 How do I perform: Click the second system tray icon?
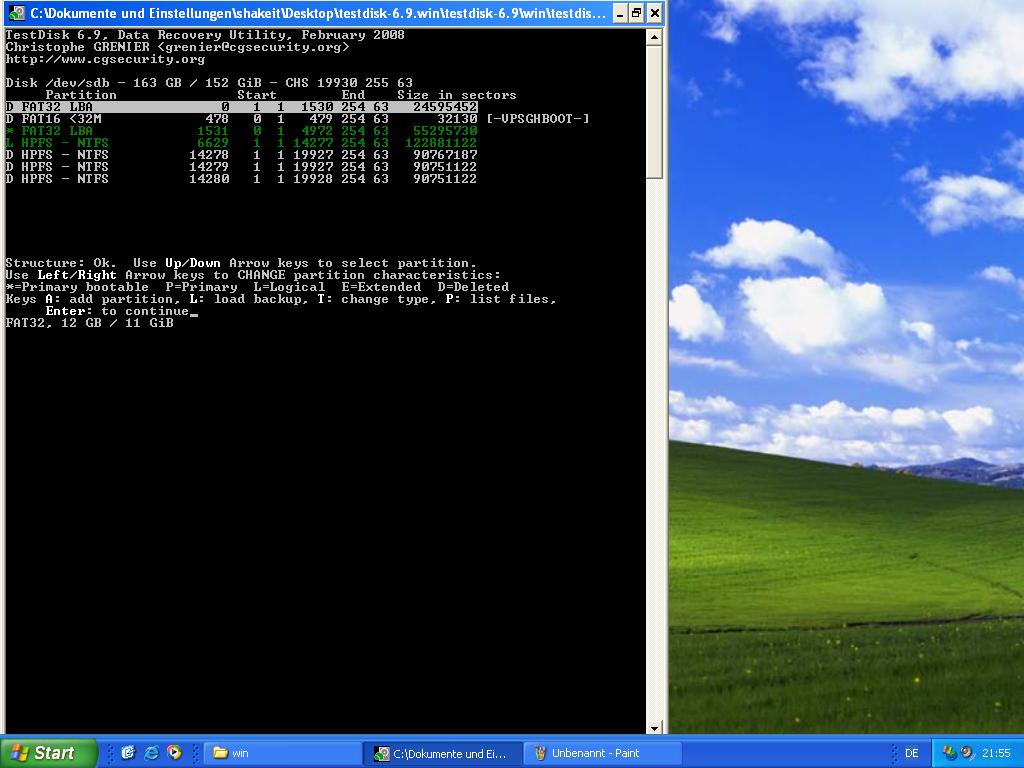point(967,753)
